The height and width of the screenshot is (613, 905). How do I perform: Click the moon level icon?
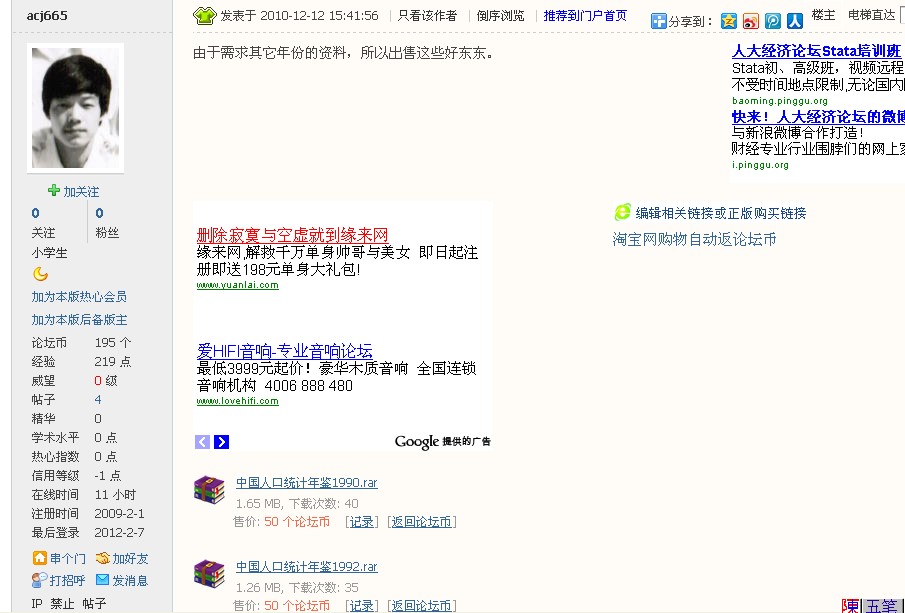(x=40, y=274)
